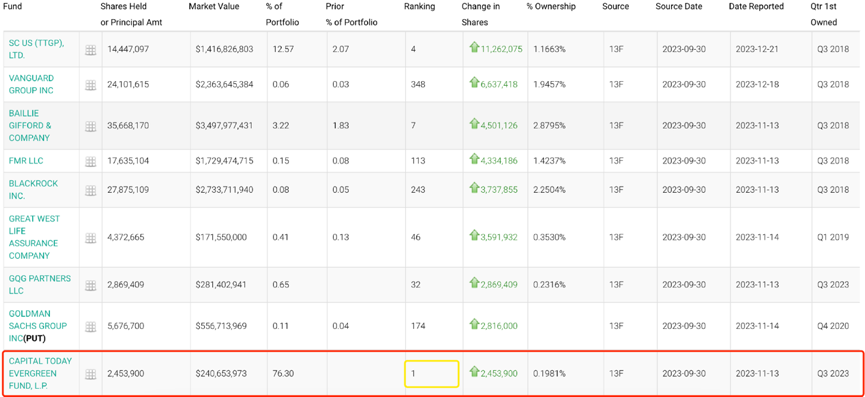Click the grid icon in FMR LLC row
The width and height of the screenshot is (865, 397).
tap(90, 162)
